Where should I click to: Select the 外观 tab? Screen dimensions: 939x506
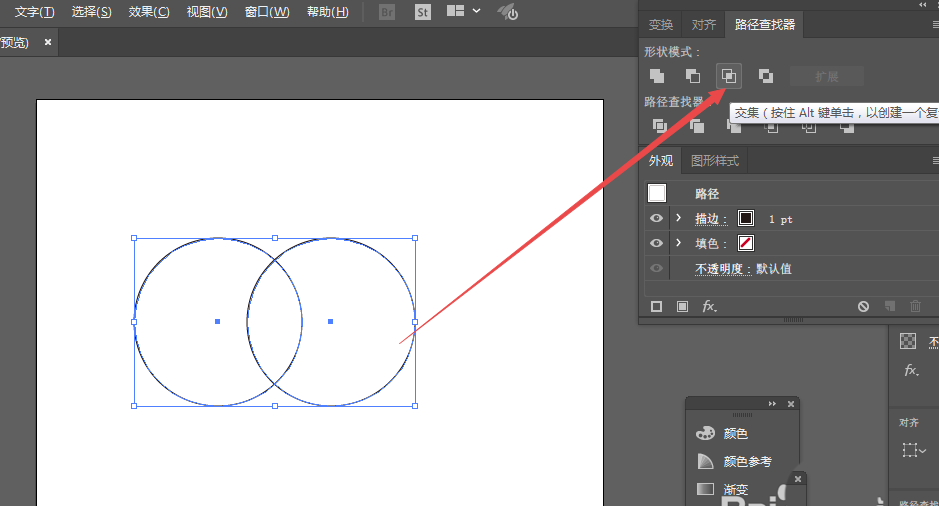pos(661,160)
